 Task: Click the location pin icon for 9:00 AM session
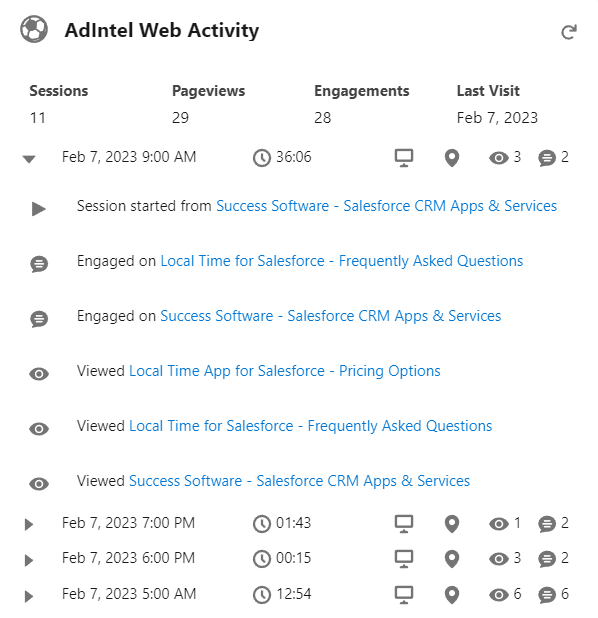click(452, 158)
